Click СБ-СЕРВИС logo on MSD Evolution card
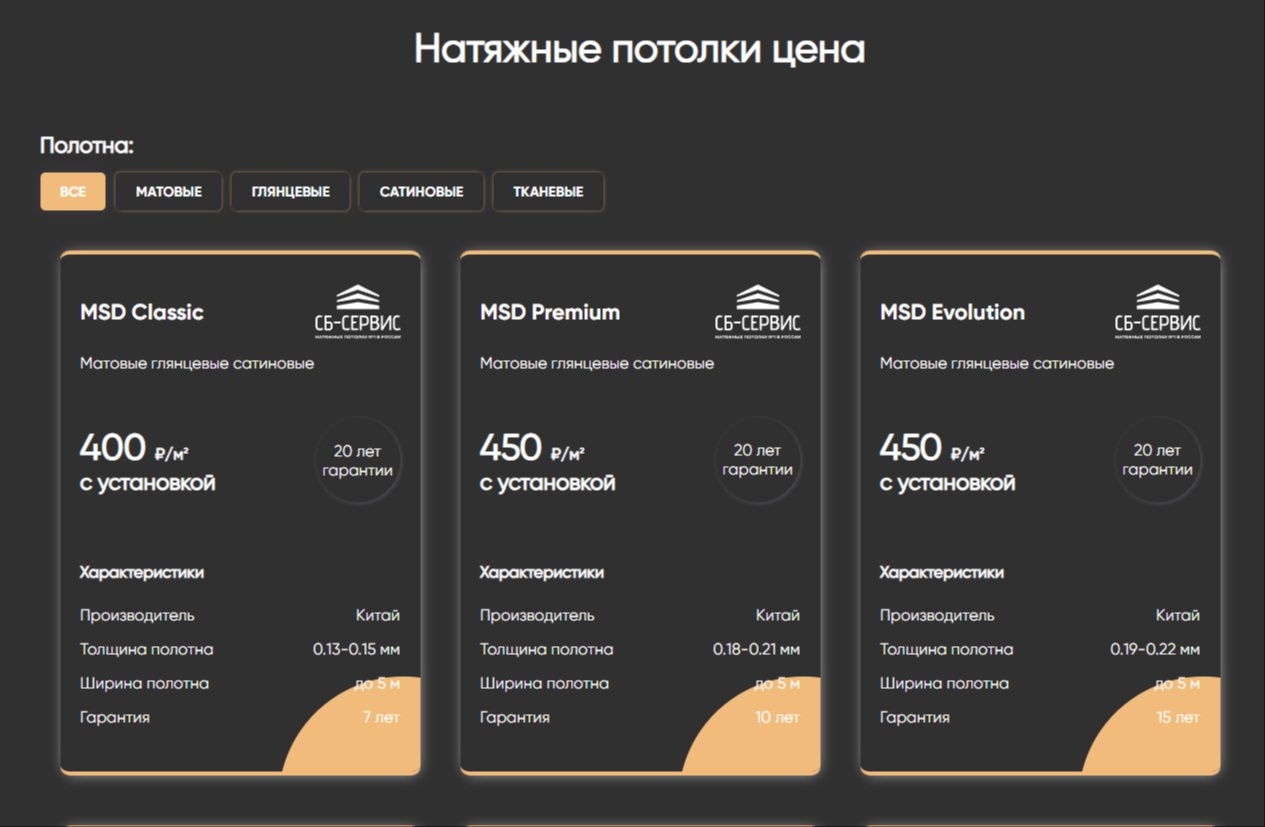Screen dimensions: 1265x827 pyautogui.click(x=1158, y=312)
